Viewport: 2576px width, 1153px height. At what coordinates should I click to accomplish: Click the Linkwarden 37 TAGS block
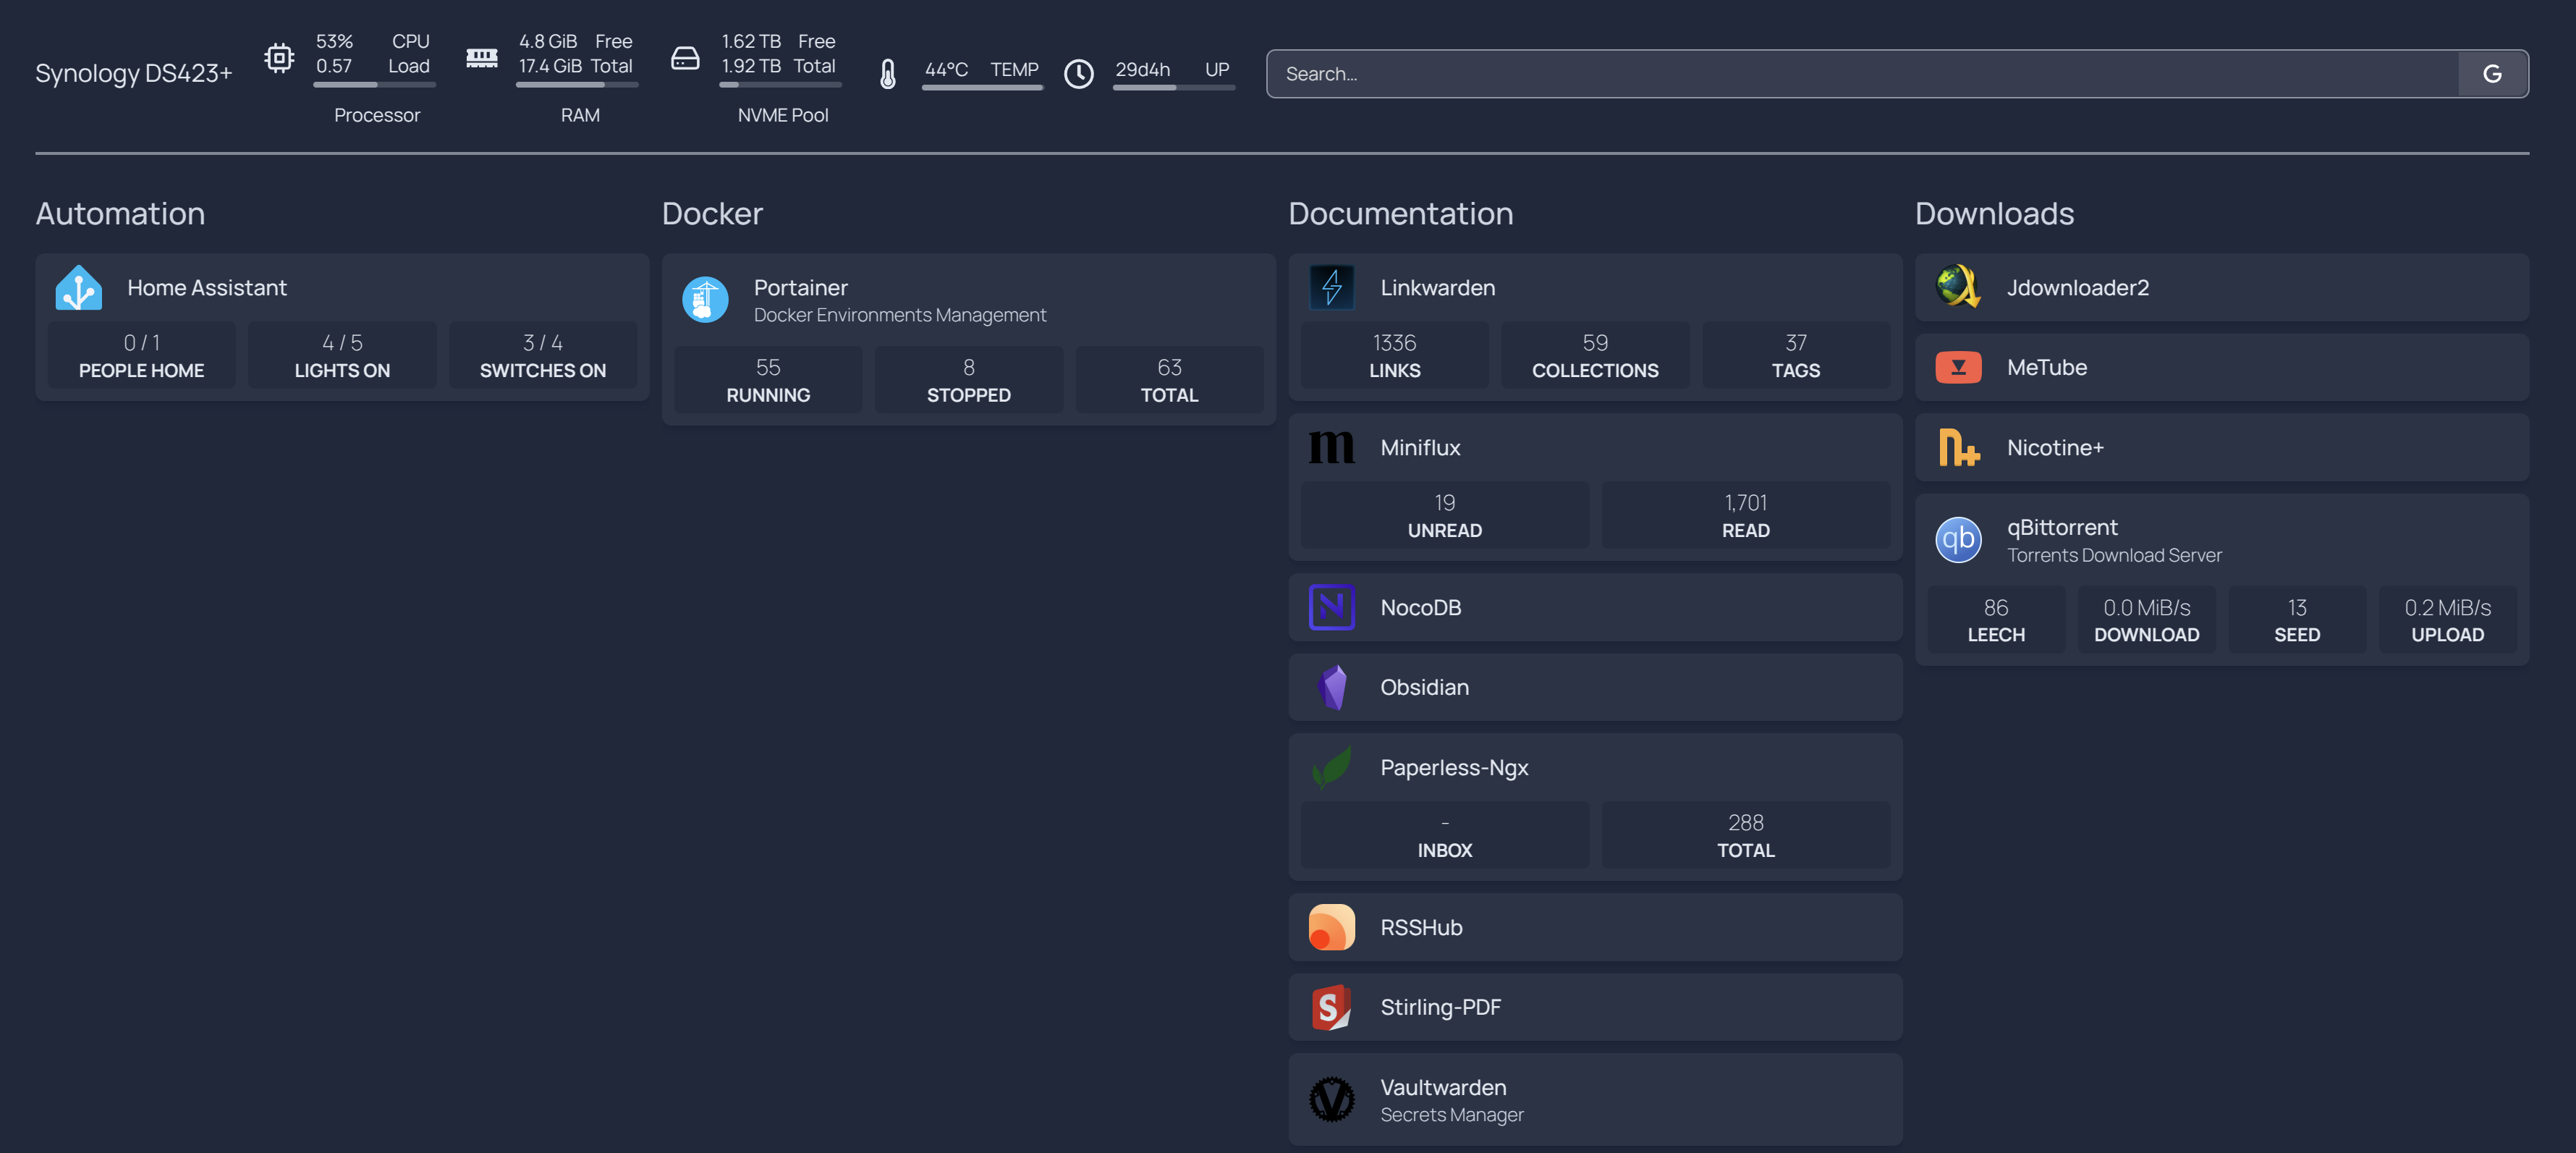1796,355
